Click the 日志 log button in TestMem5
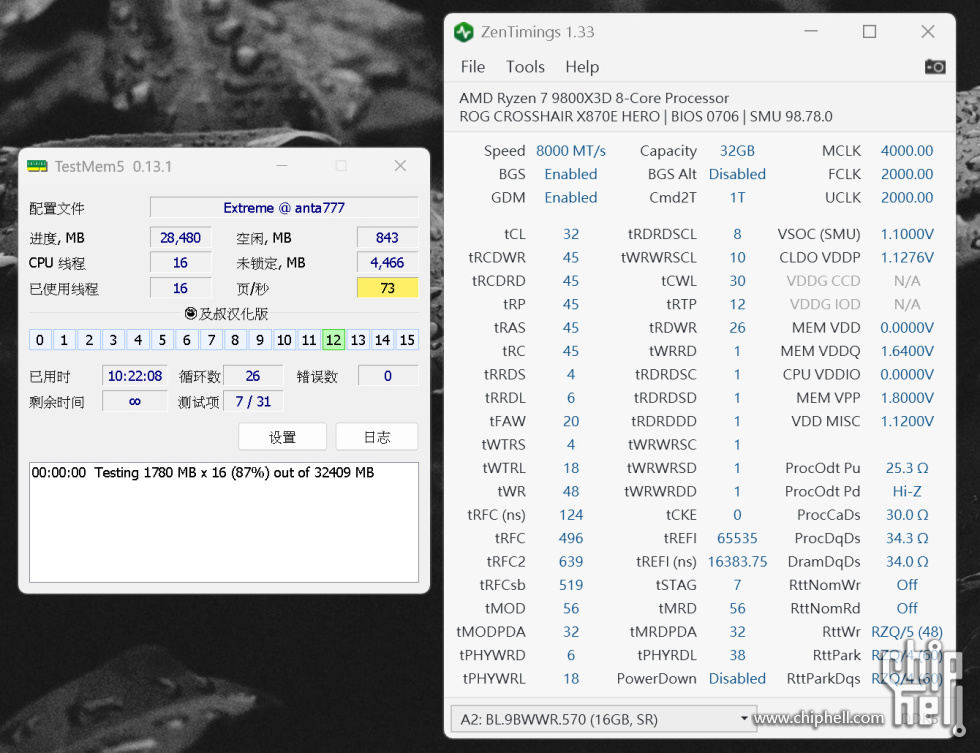Image resolution: width=980 pixels, height=753 pixels. 377,437
